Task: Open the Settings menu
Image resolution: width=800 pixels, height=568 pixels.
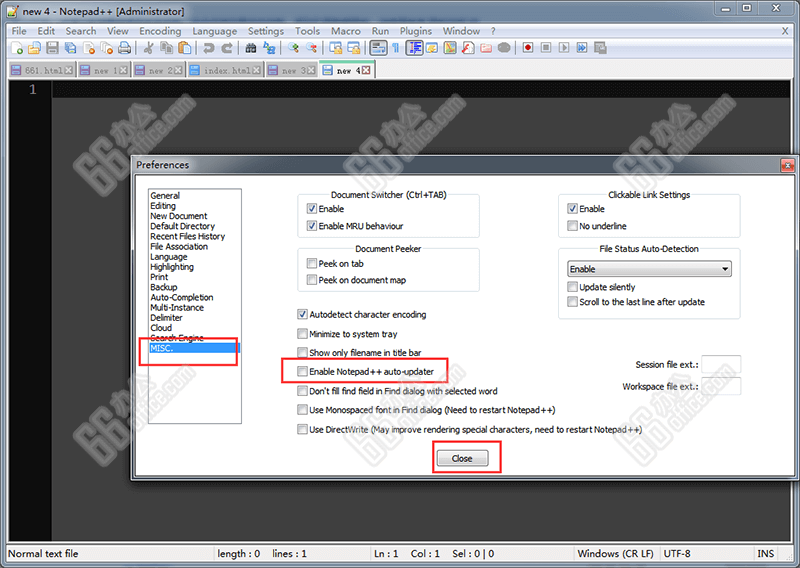Action: point(266,31)
